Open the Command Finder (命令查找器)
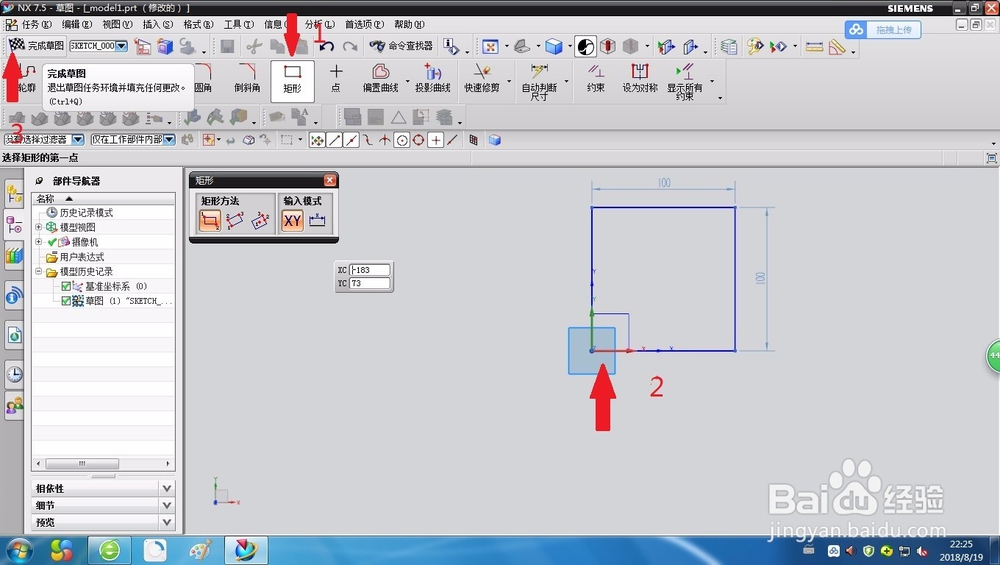 pyautogui.click(x=401, y=46)
